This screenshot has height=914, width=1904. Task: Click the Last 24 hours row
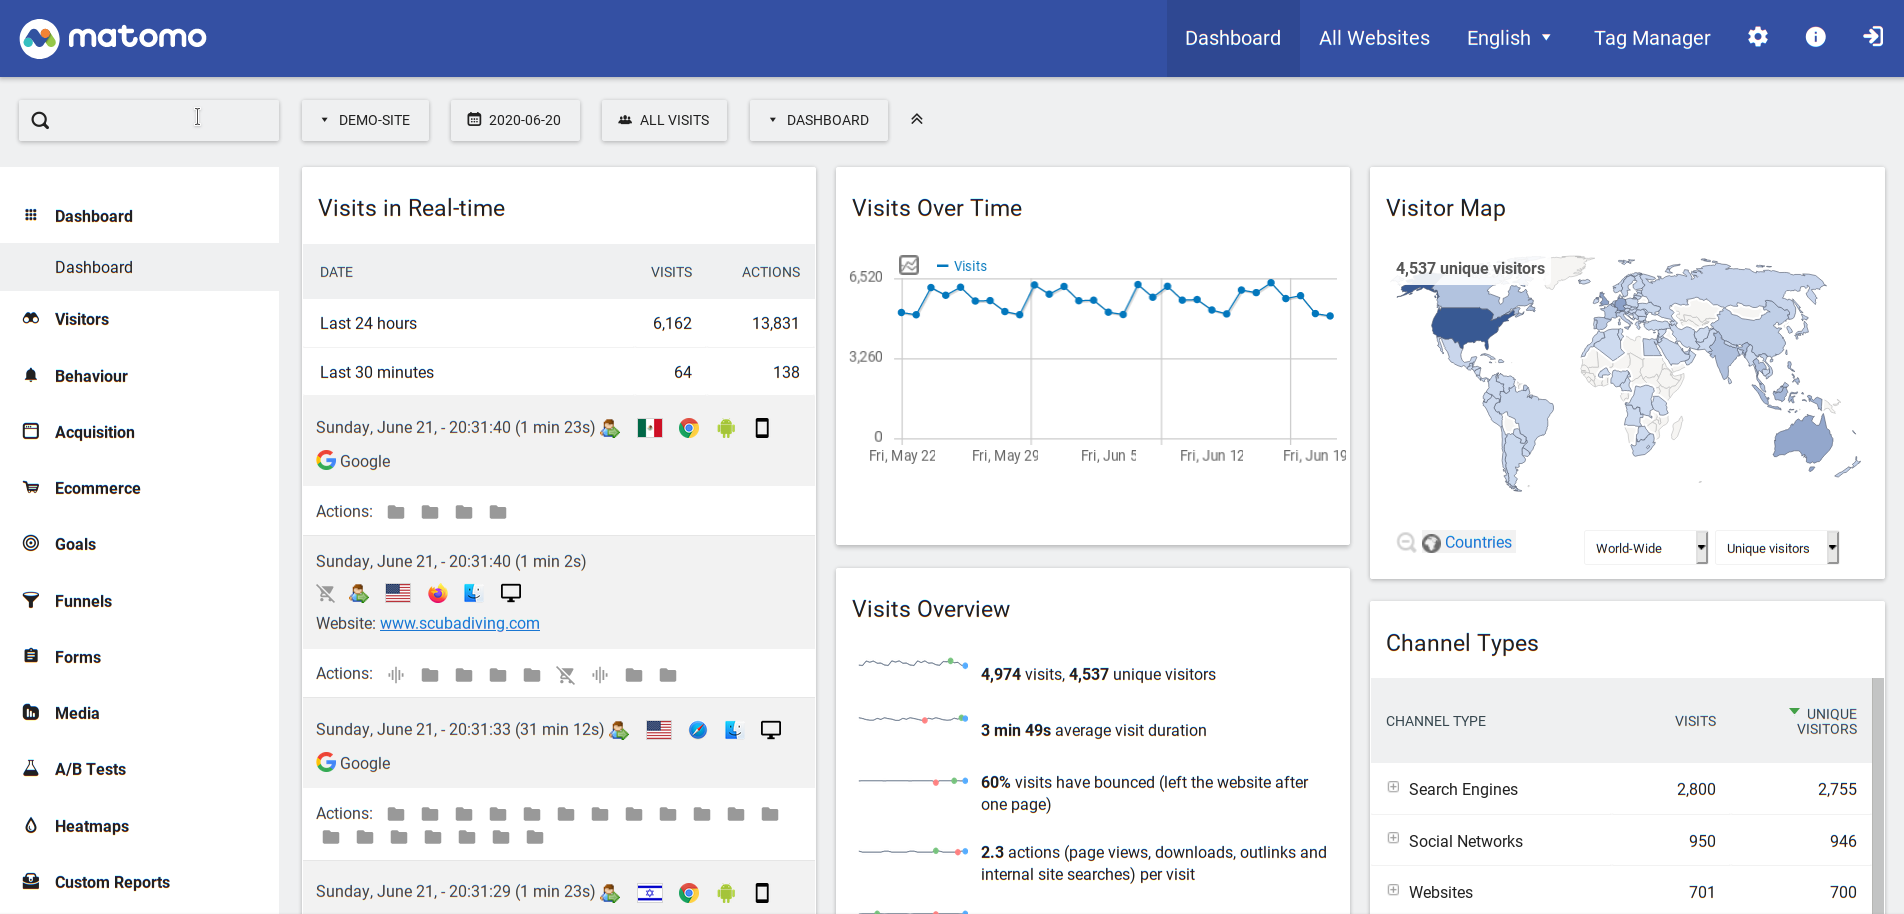point(559,323)
